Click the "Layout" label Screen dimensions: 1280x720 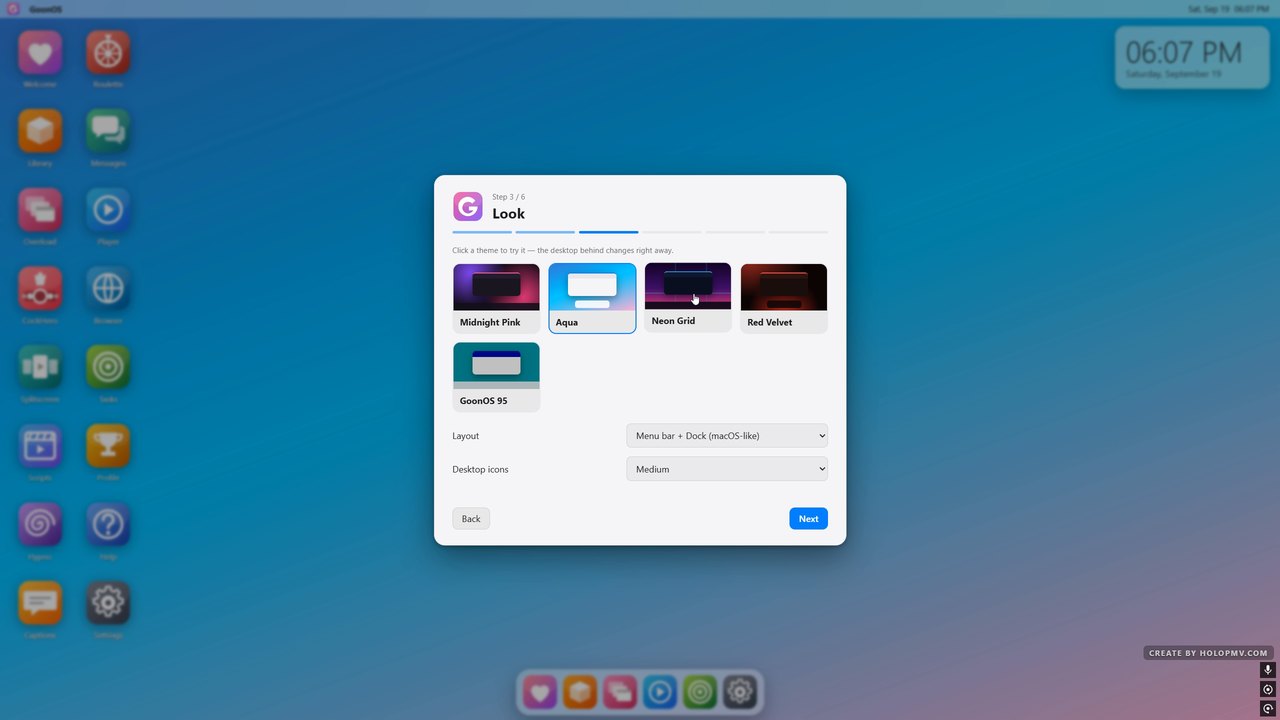pos(466,436)
